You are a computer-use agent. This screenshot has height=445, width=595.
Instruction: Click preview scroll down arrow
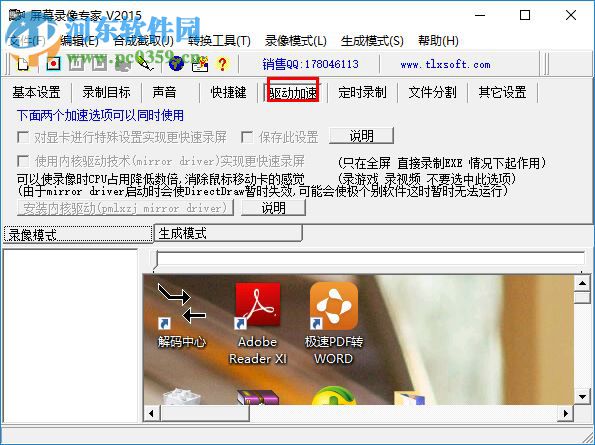[582, 397]
